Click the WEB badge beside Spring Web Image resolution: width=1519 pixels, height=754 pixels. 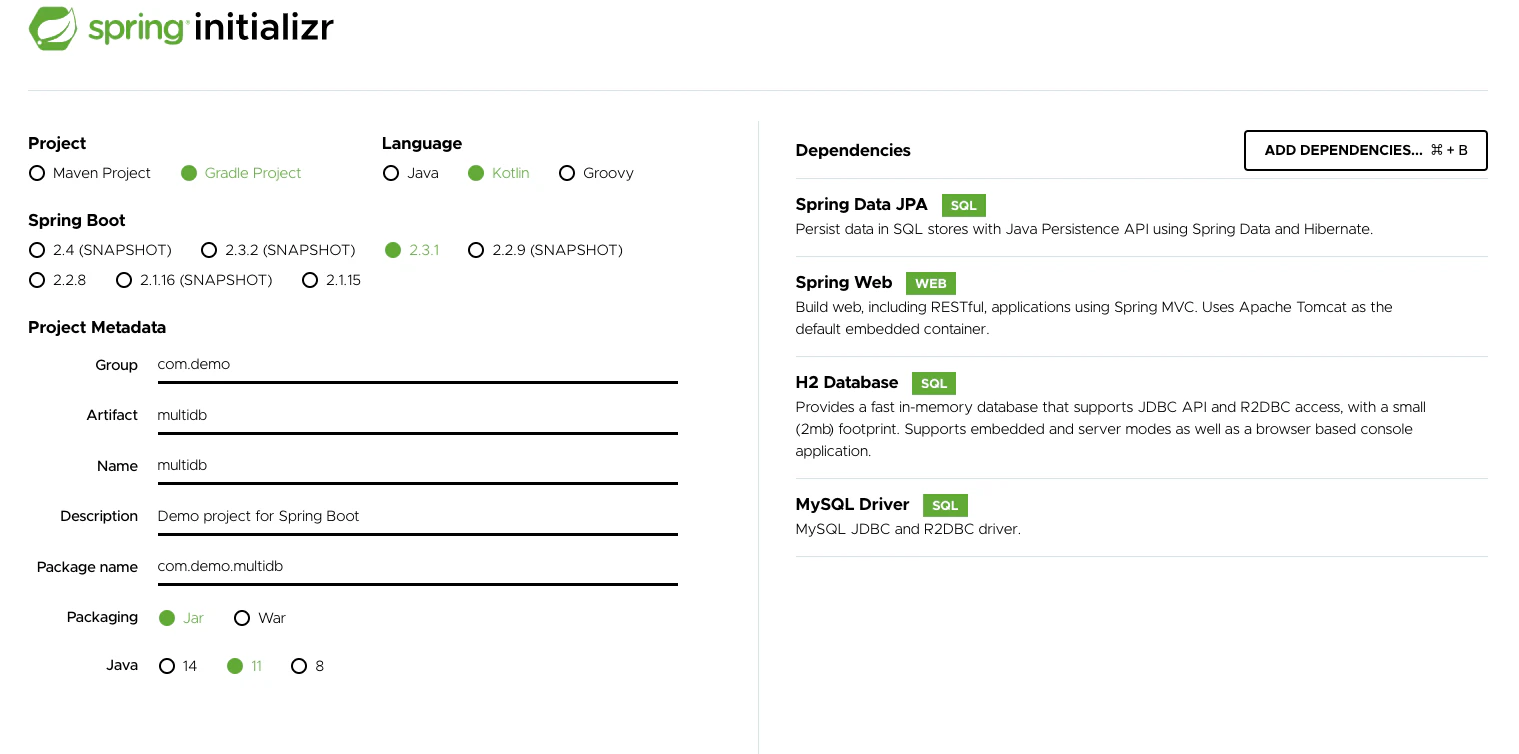(x=930, y=283)
